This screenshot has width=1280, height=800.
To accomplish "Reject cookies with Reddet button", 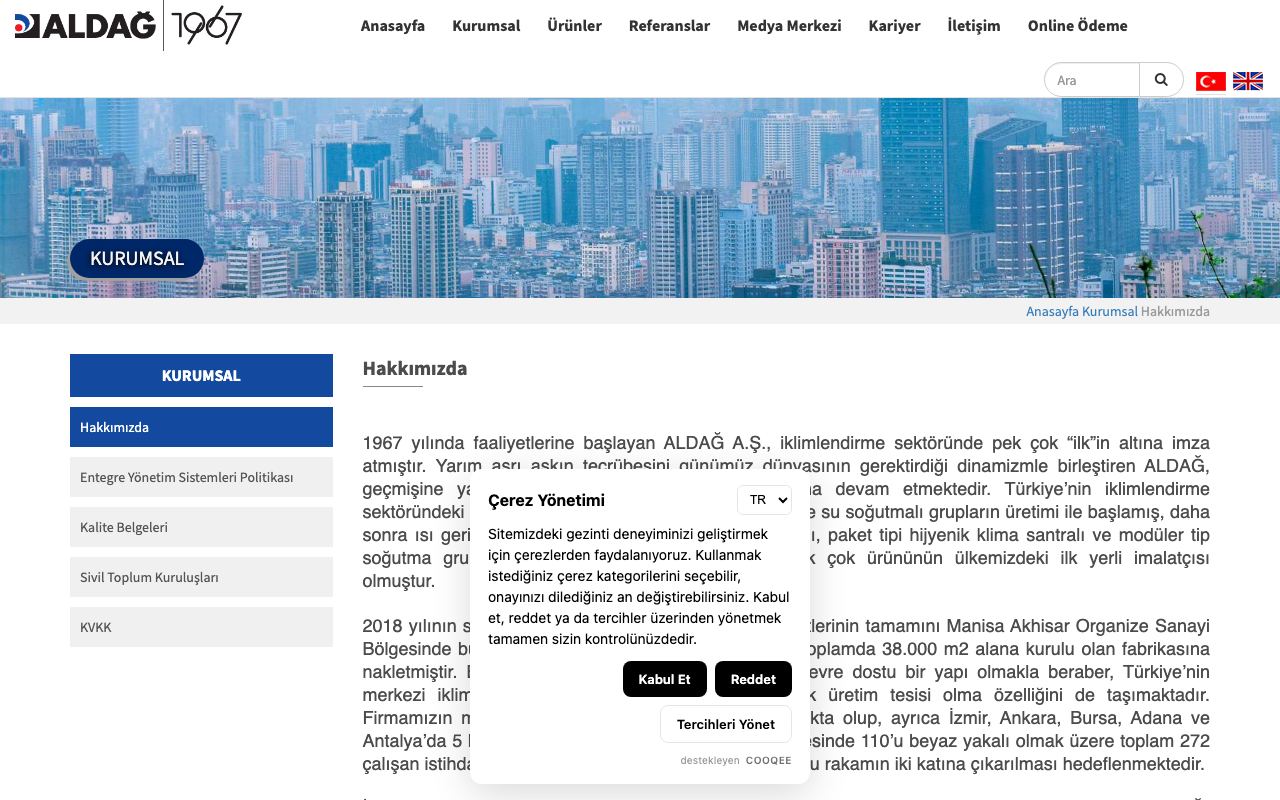I will (x=753, y=679).
